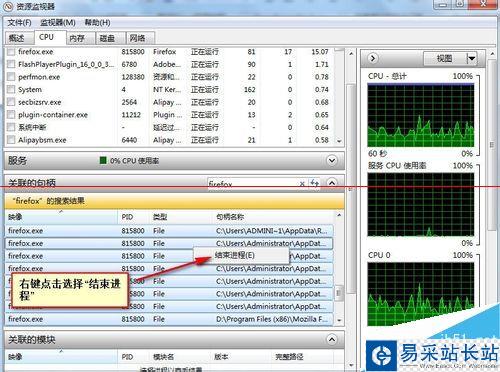
Task: Switch to the 磁盘 tab
Action: click(x=111, y=38)
